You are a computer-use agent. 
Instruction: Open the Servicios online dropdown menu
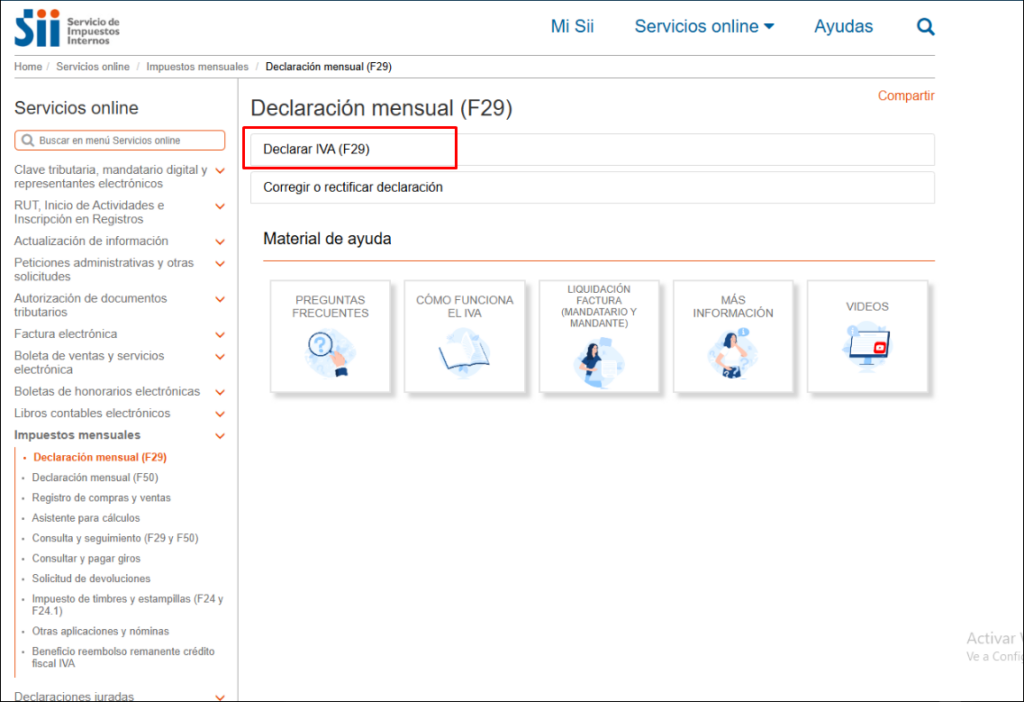point(704,26)
